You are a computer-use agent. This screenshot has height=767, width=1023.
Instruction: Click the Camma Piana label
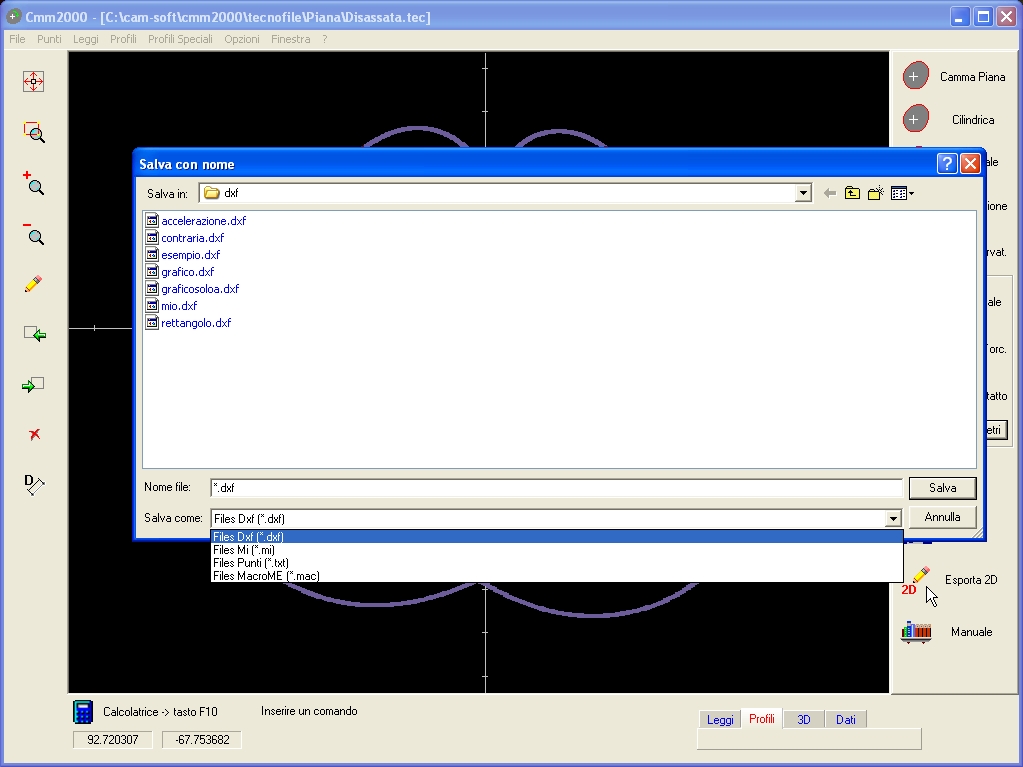coord(972,77)
